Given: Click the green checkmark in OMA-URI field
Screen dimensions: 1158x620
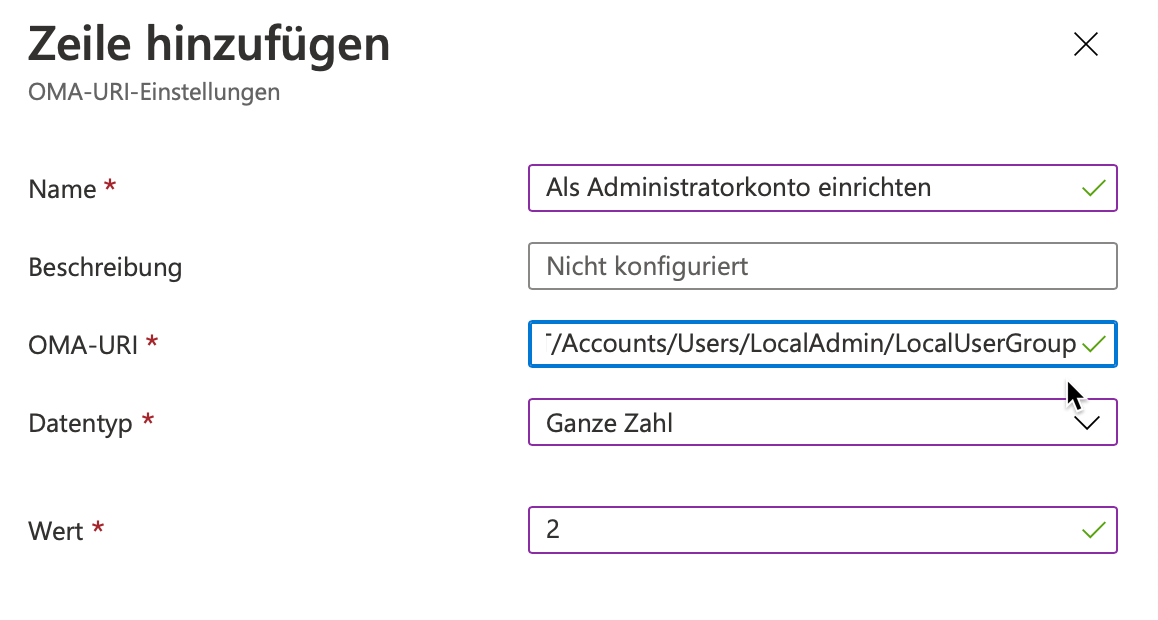Looking at the screenshot, I should 1094,344.
